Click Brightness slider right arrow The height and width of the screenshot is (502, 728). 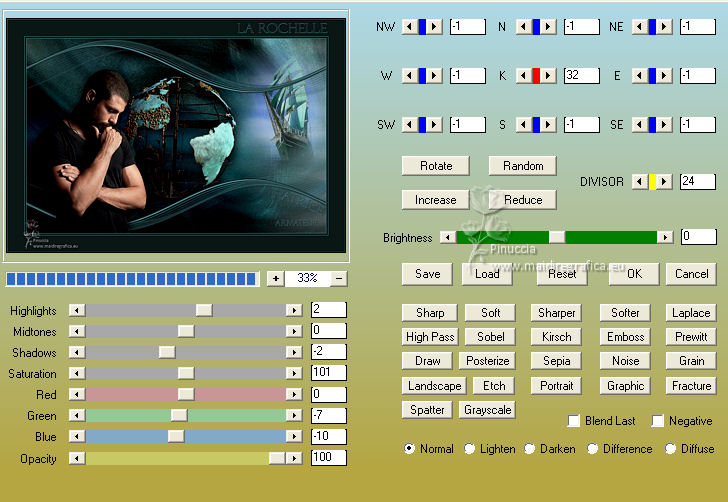[x=665, y=237]
